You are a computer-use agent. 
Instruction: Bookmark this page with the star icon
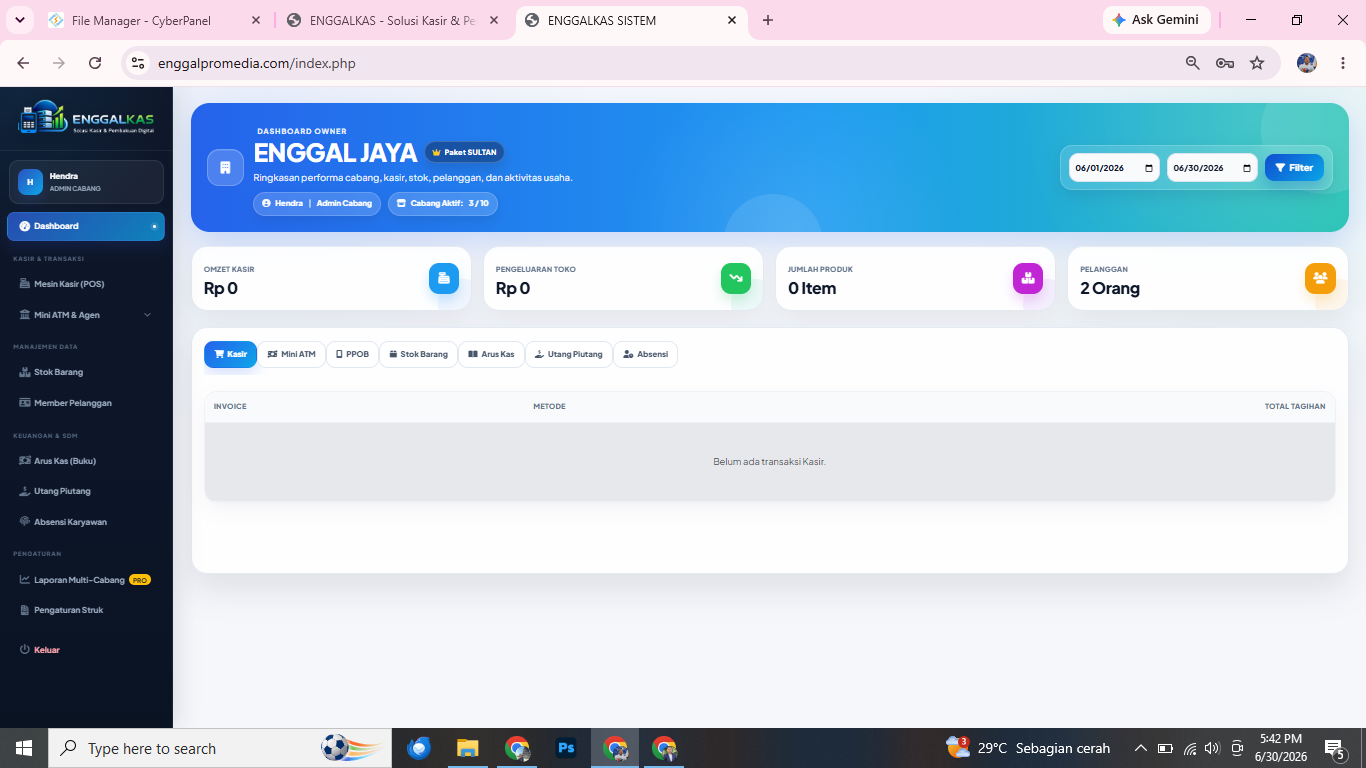point(1257,63)
